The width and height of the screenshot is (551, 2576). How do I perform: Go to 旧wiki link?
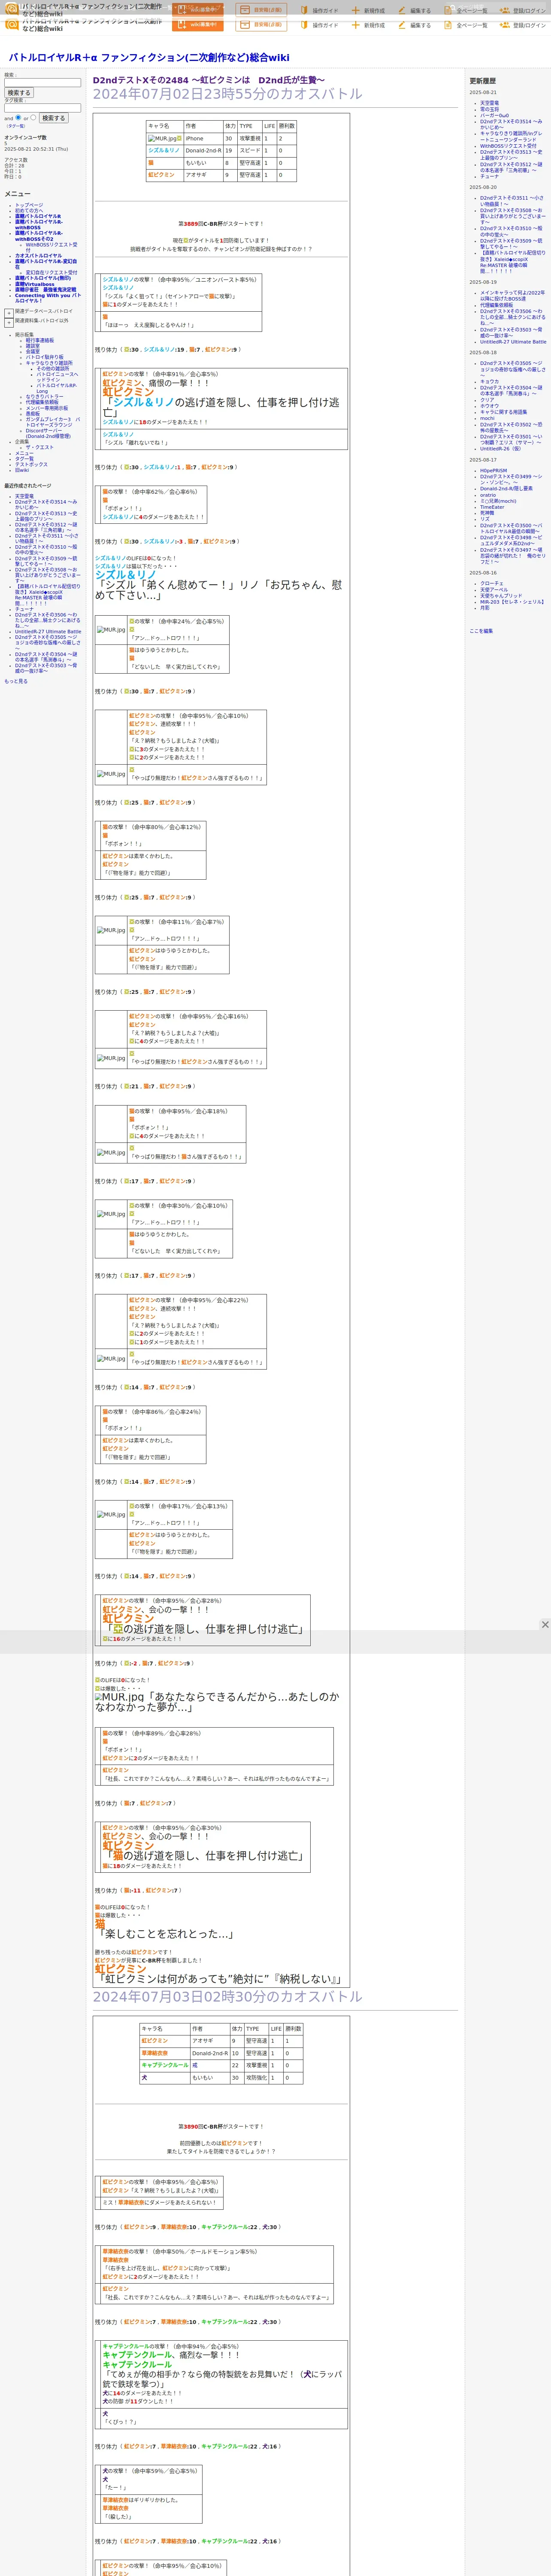tap(22, 470)
